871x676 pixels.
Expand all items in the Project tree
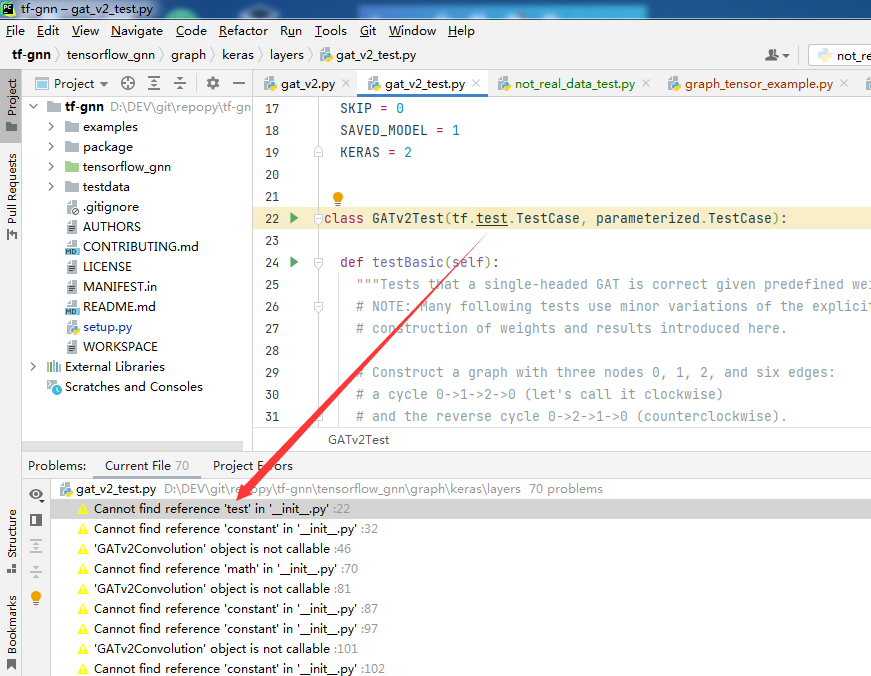(x=154, y=83)
